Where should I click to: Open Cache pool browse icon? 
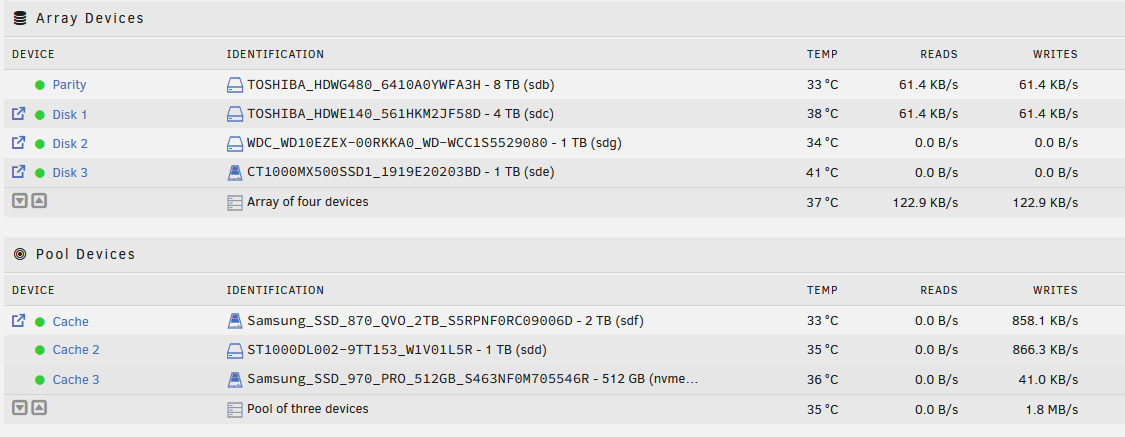pos(19,321)
